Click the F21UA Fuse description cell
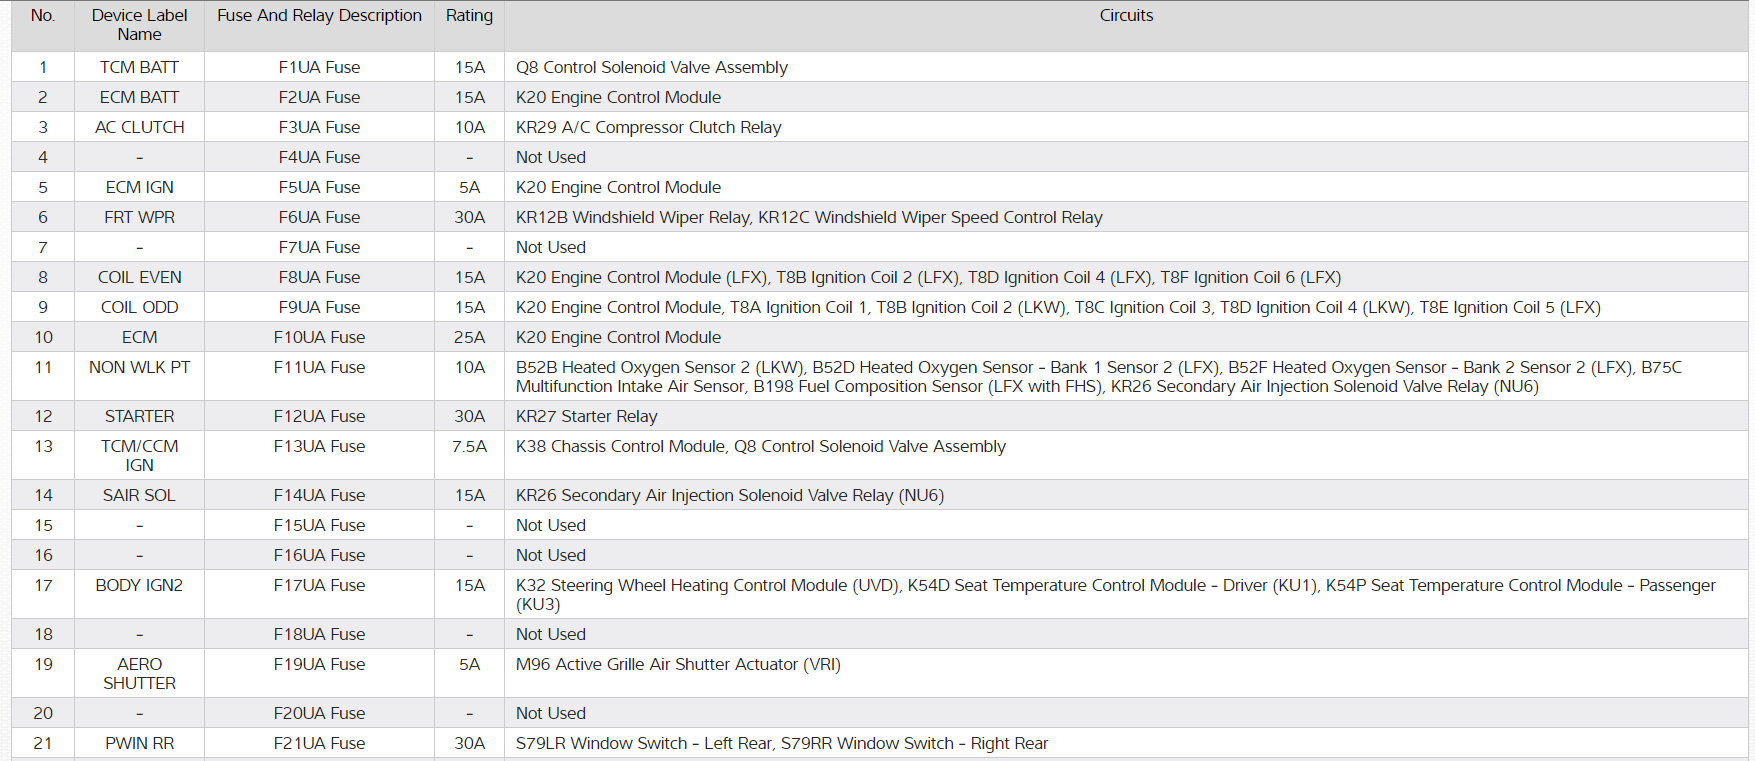 pos(319,744)
